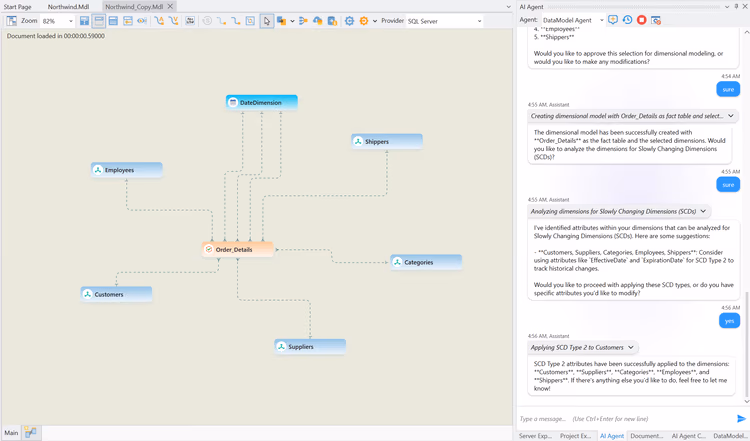Open the document tabs overflow dropdown

(x=508, y=7)
